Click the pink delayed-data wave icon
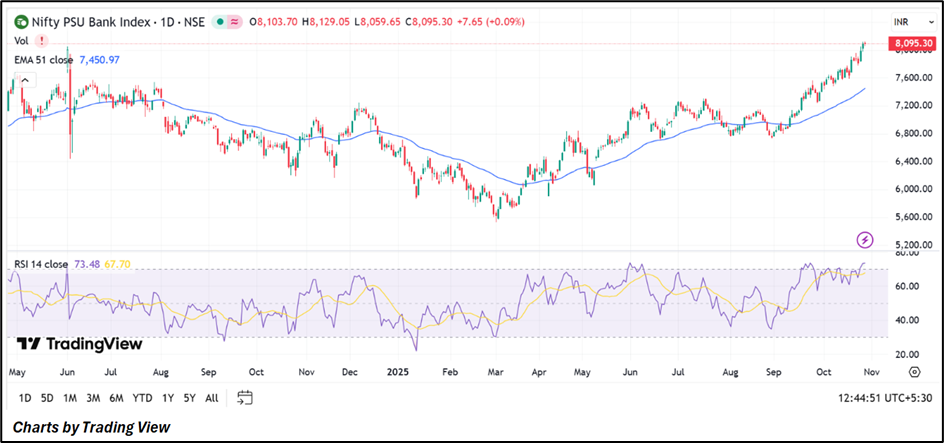Screen dimensions: 944x443 click(235, 21)
